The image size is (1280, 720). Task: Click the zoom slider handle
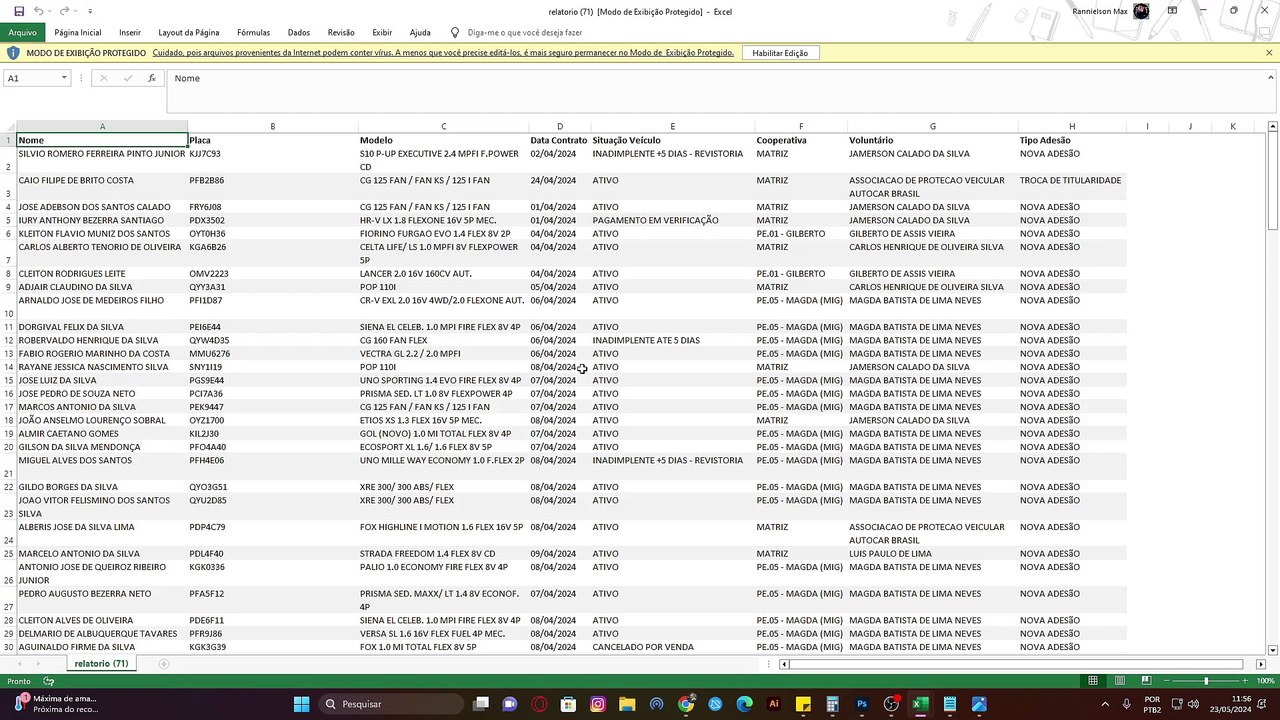(x=1205, y=681)
